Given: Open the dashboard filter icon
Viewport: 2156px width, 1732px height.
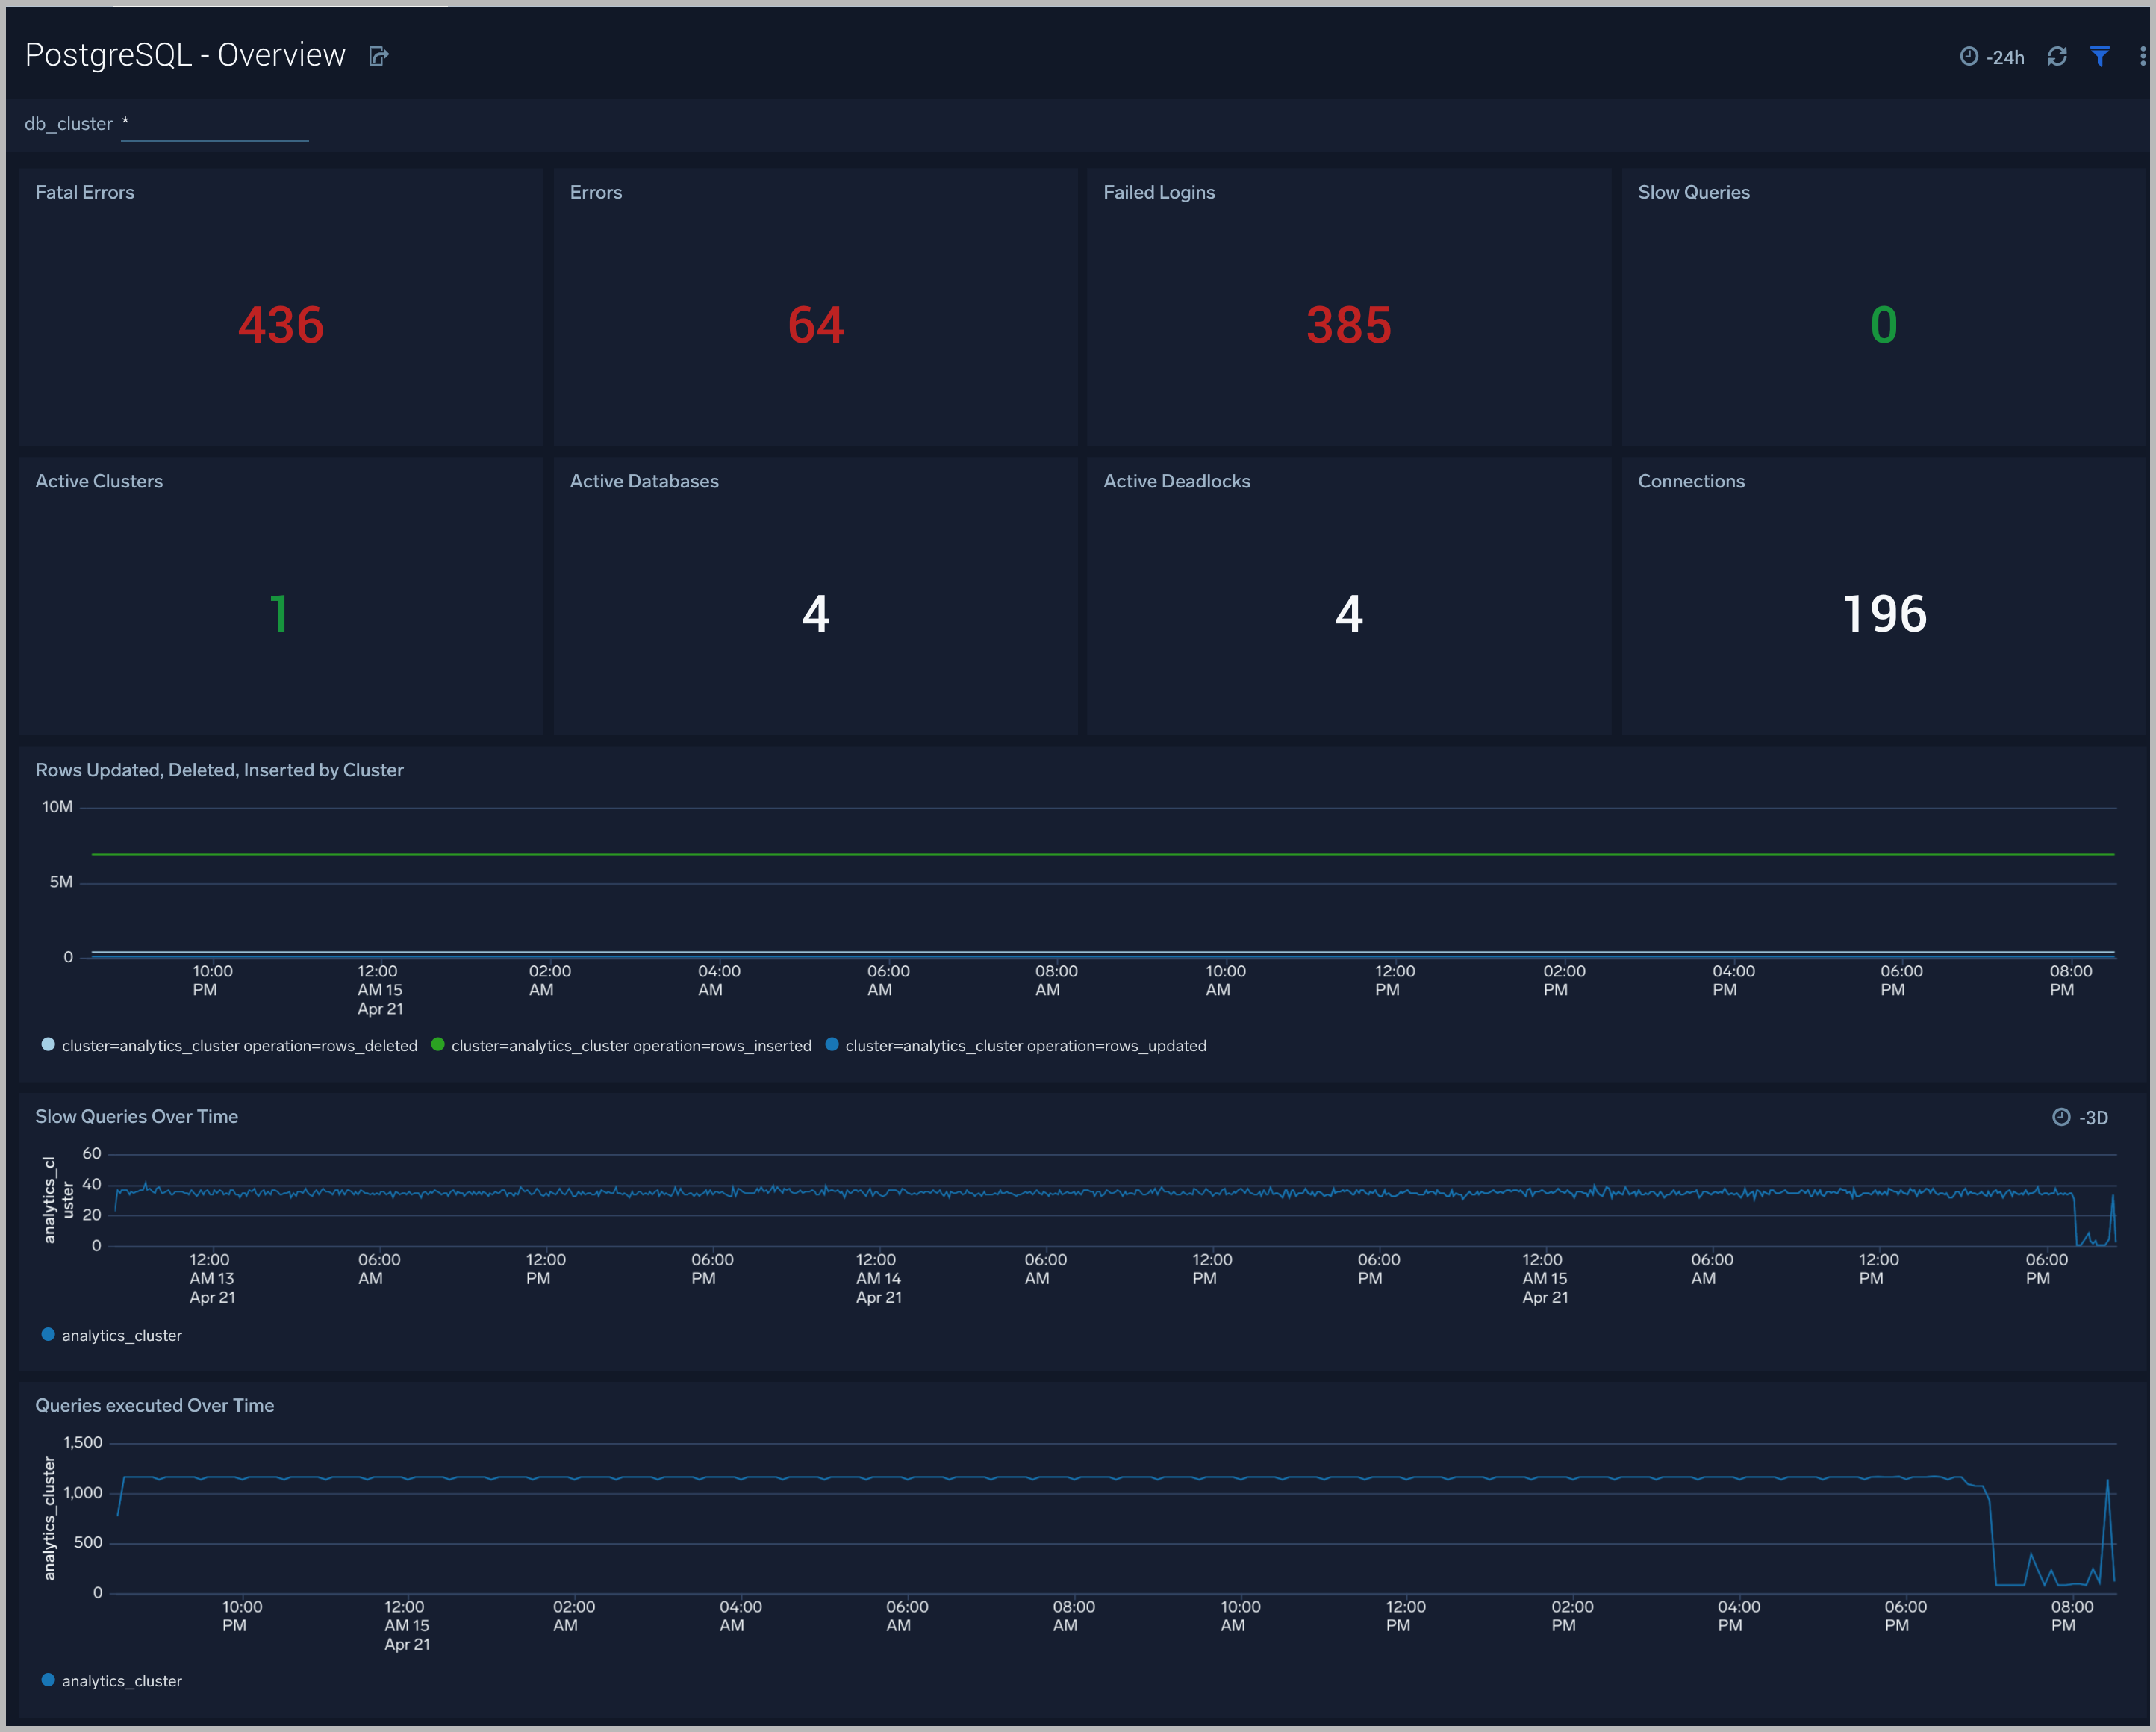Looking at the screenshot, I should [x=2099, y=56].
